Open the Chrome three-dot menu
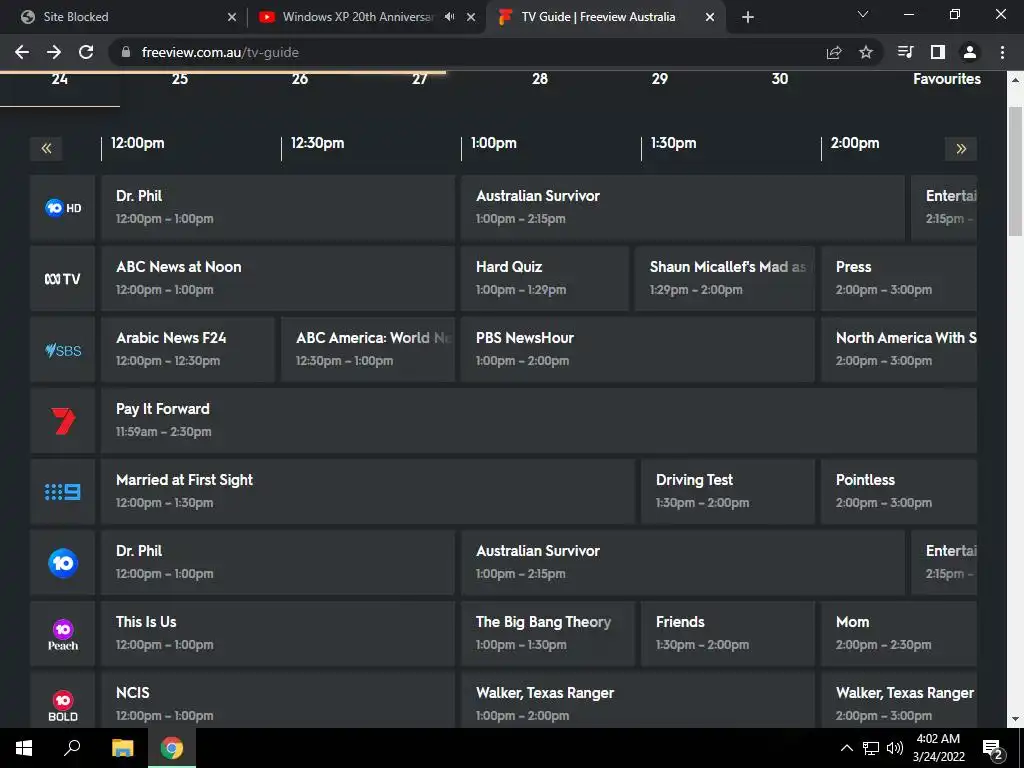1024x768 pixels. (1002, 52)
